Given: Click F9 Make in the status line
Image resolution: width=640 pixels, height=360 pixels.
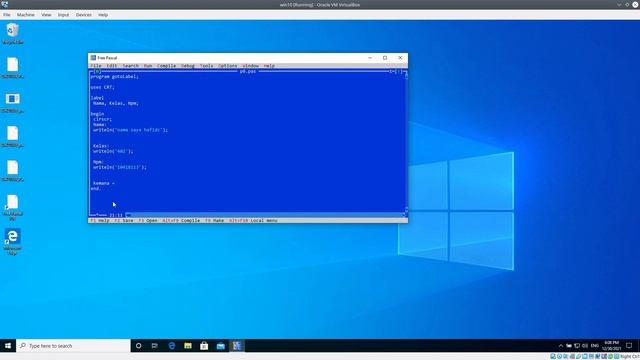Looking at the screenshot, I should (214, 220).
